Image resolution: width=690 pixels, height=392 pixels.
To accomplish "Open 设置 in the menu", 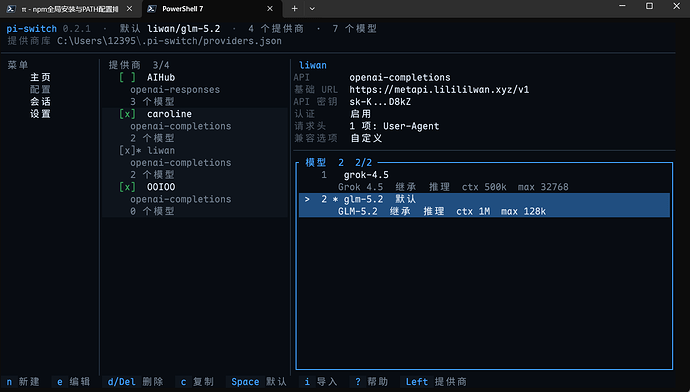I will 40,114.
